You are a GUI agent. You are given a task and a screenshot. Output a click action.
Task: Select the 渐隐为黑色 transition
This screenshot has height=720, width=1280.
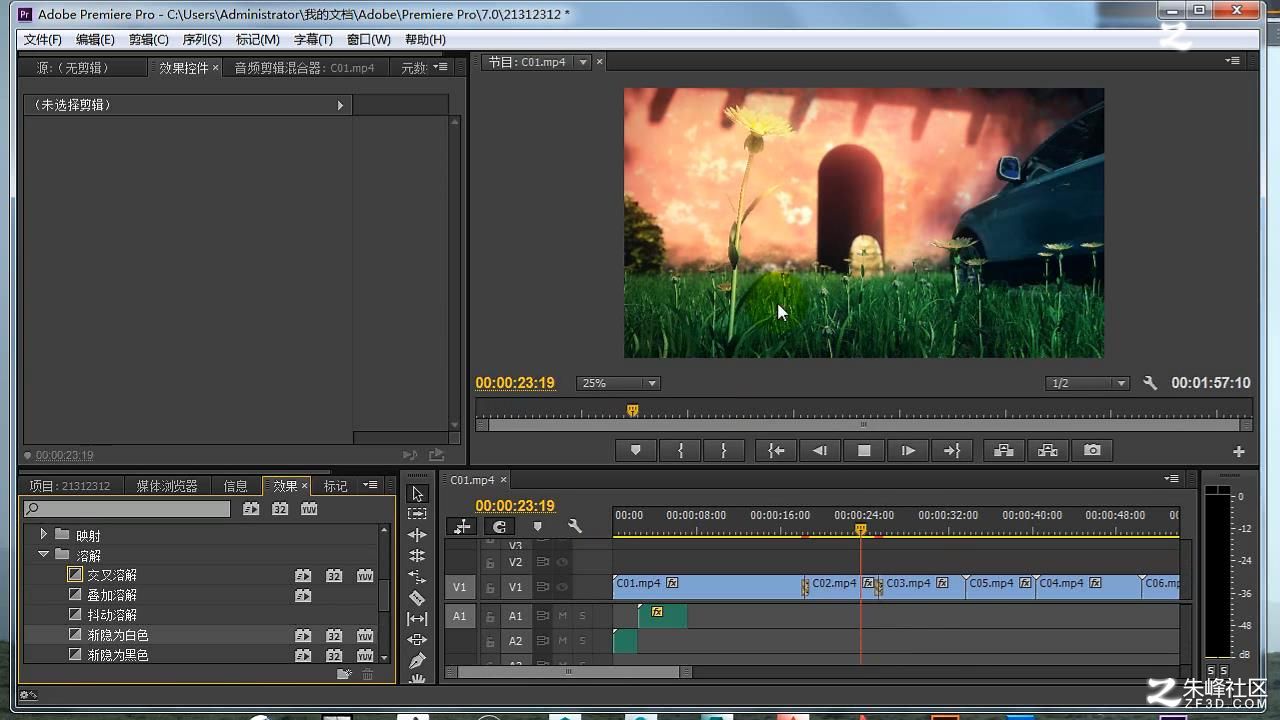118,655
